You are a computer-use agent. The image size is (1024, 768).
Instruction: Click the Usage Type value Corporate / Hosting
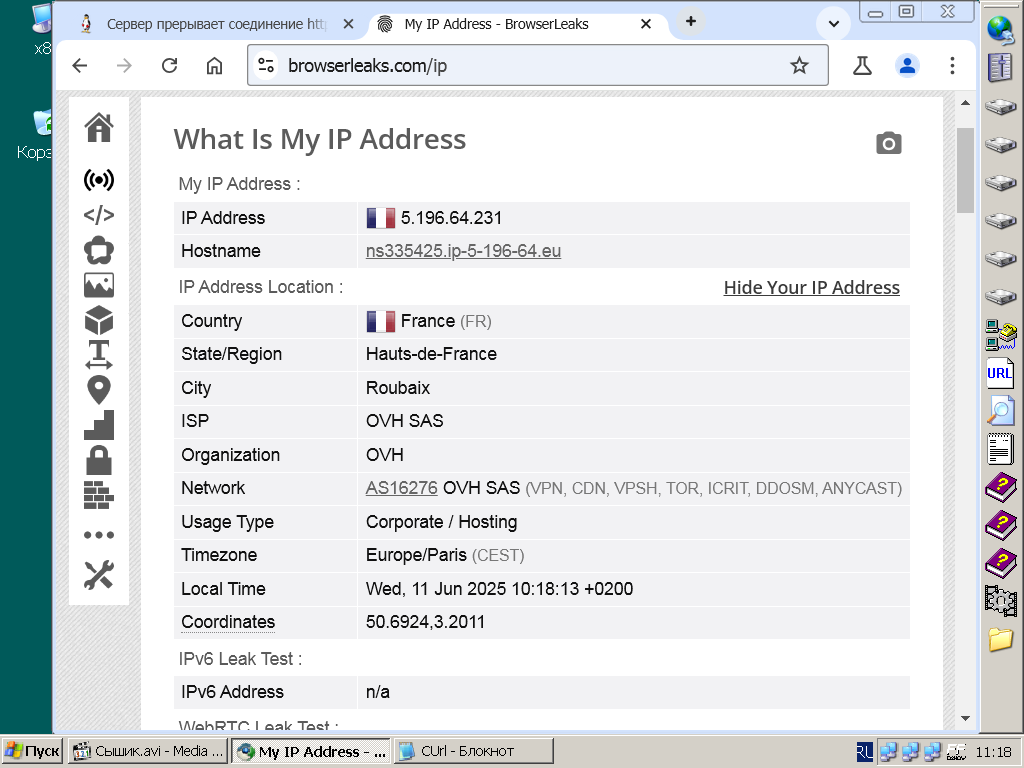(441, 522)
